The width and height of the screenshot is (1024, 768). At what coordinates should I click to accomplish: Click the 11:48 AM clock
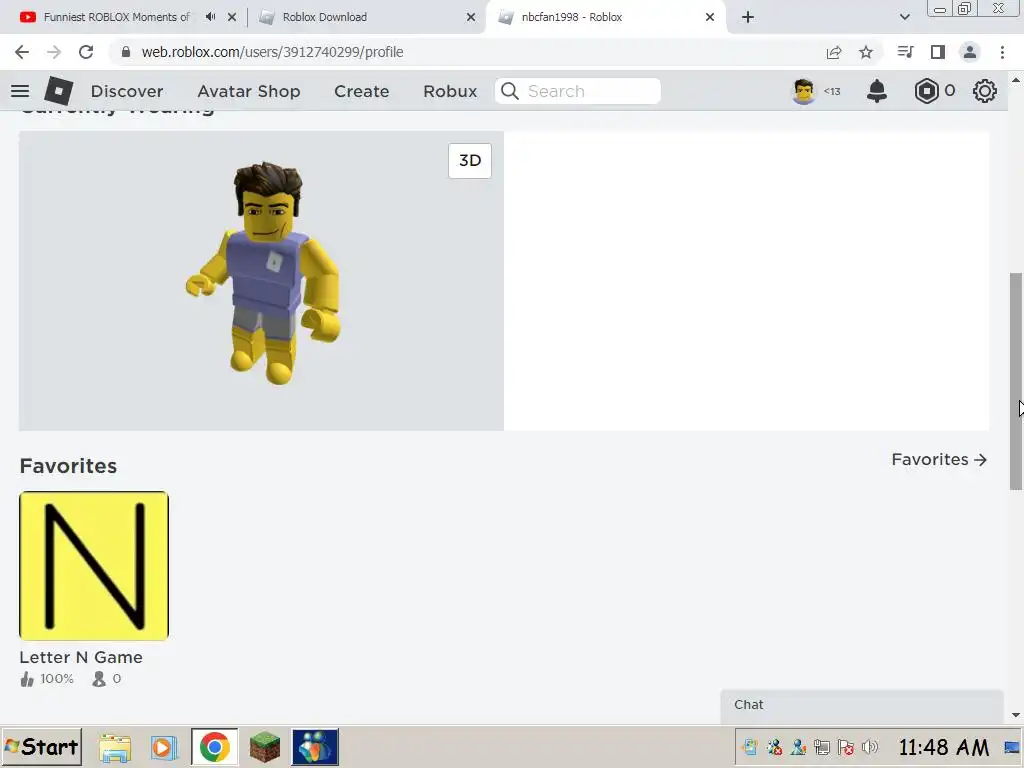pyautogui.click(x=944, y=747)
